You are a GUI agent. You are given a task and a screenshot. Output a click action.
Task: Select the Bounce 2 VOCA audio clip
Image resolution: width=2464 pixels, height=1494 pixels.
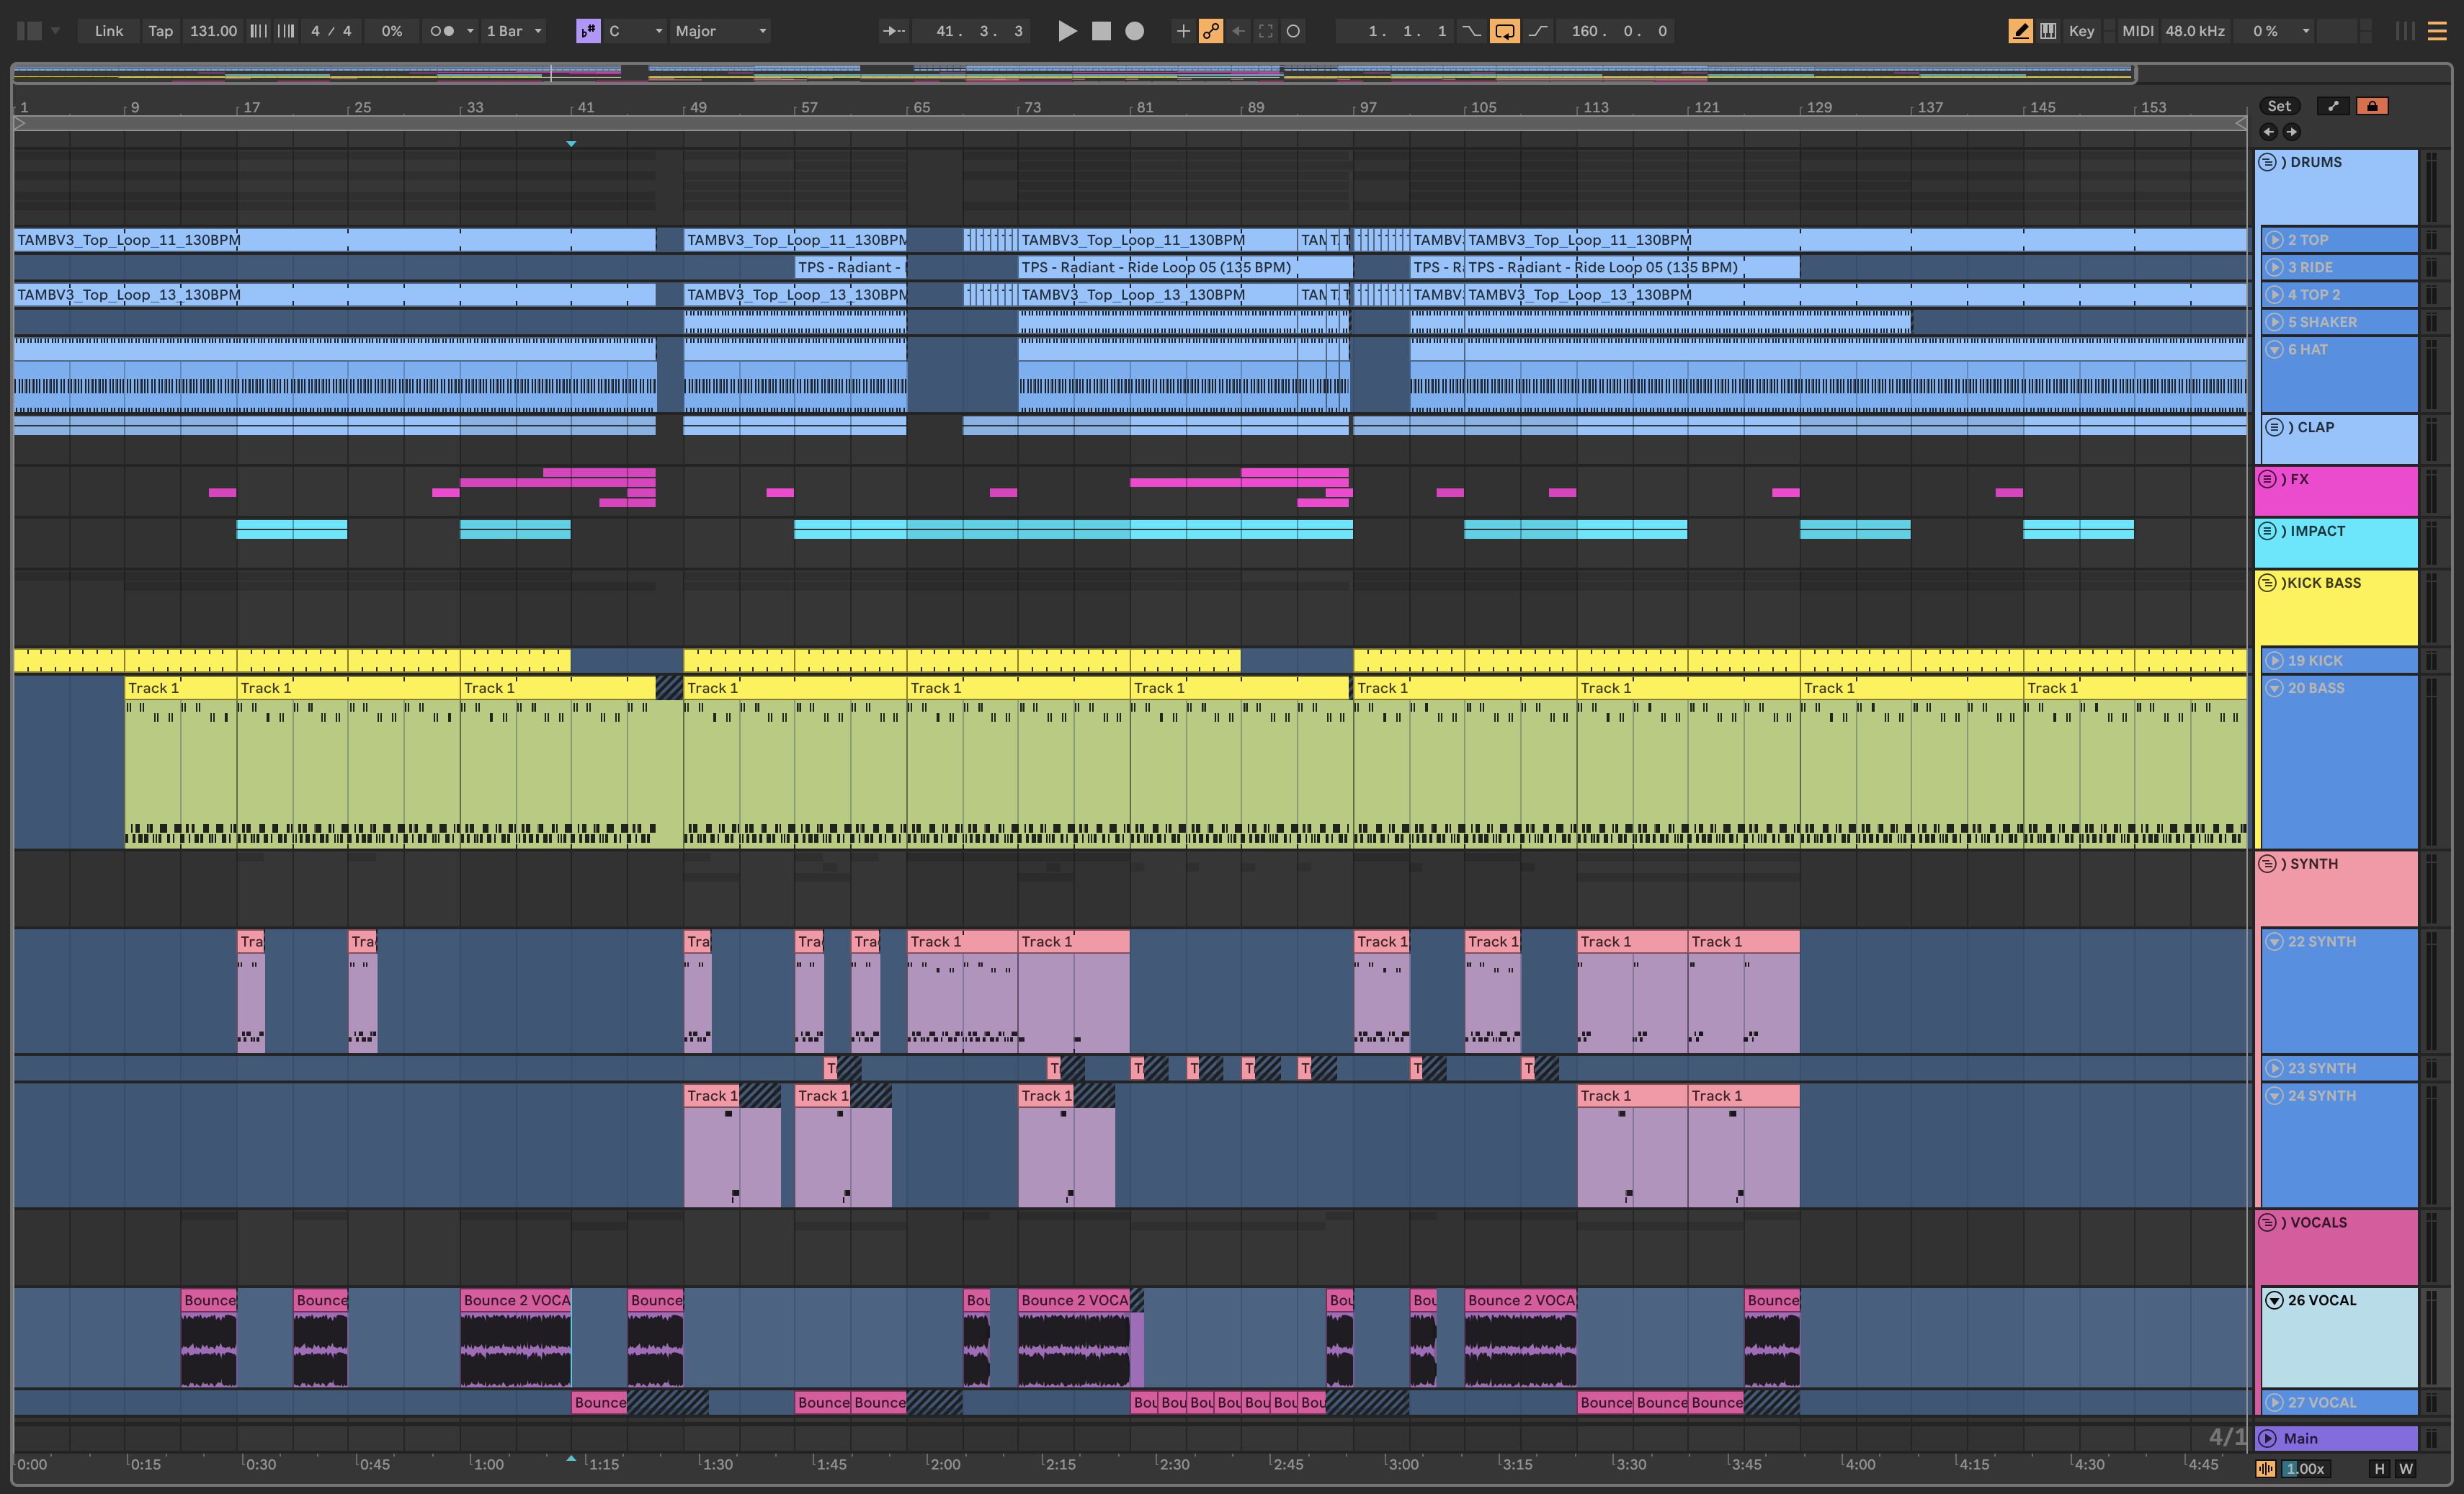click(515, 1300)
